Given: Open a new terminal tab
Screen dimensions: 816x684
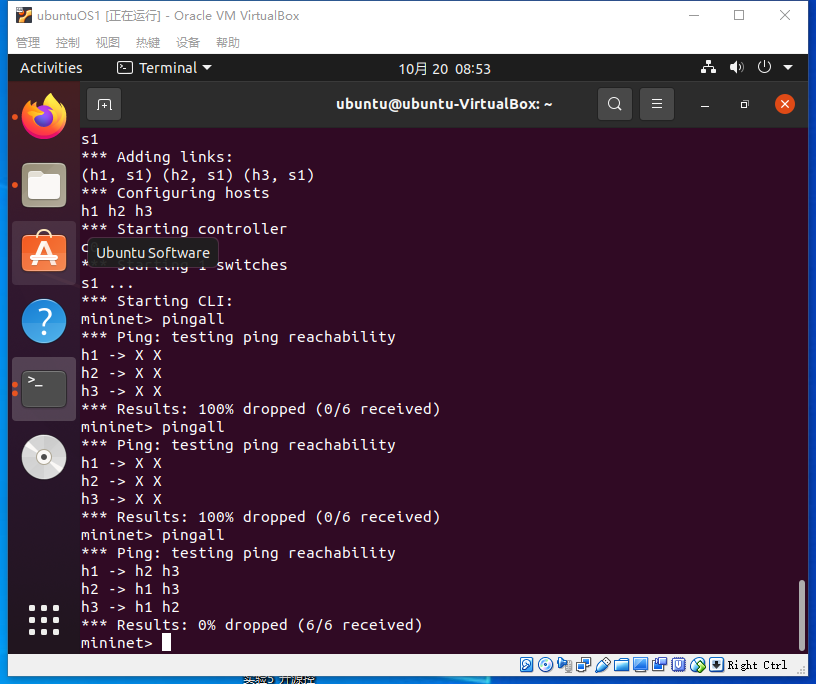Looking at the screenshot, I should click(104, 105).
